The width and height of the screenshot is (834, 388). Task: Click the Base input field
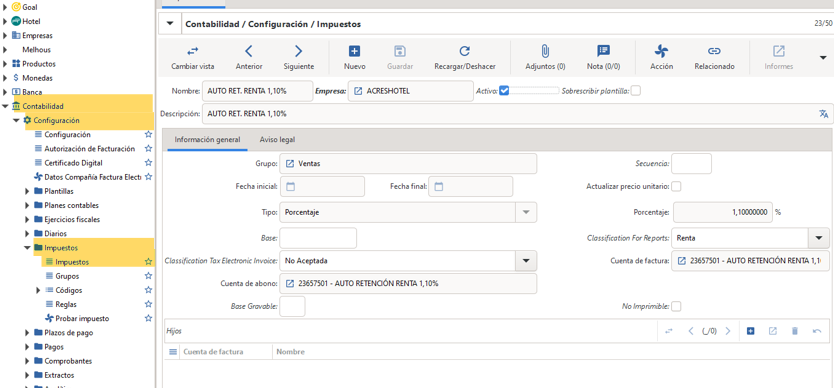[x=318, y=238]
